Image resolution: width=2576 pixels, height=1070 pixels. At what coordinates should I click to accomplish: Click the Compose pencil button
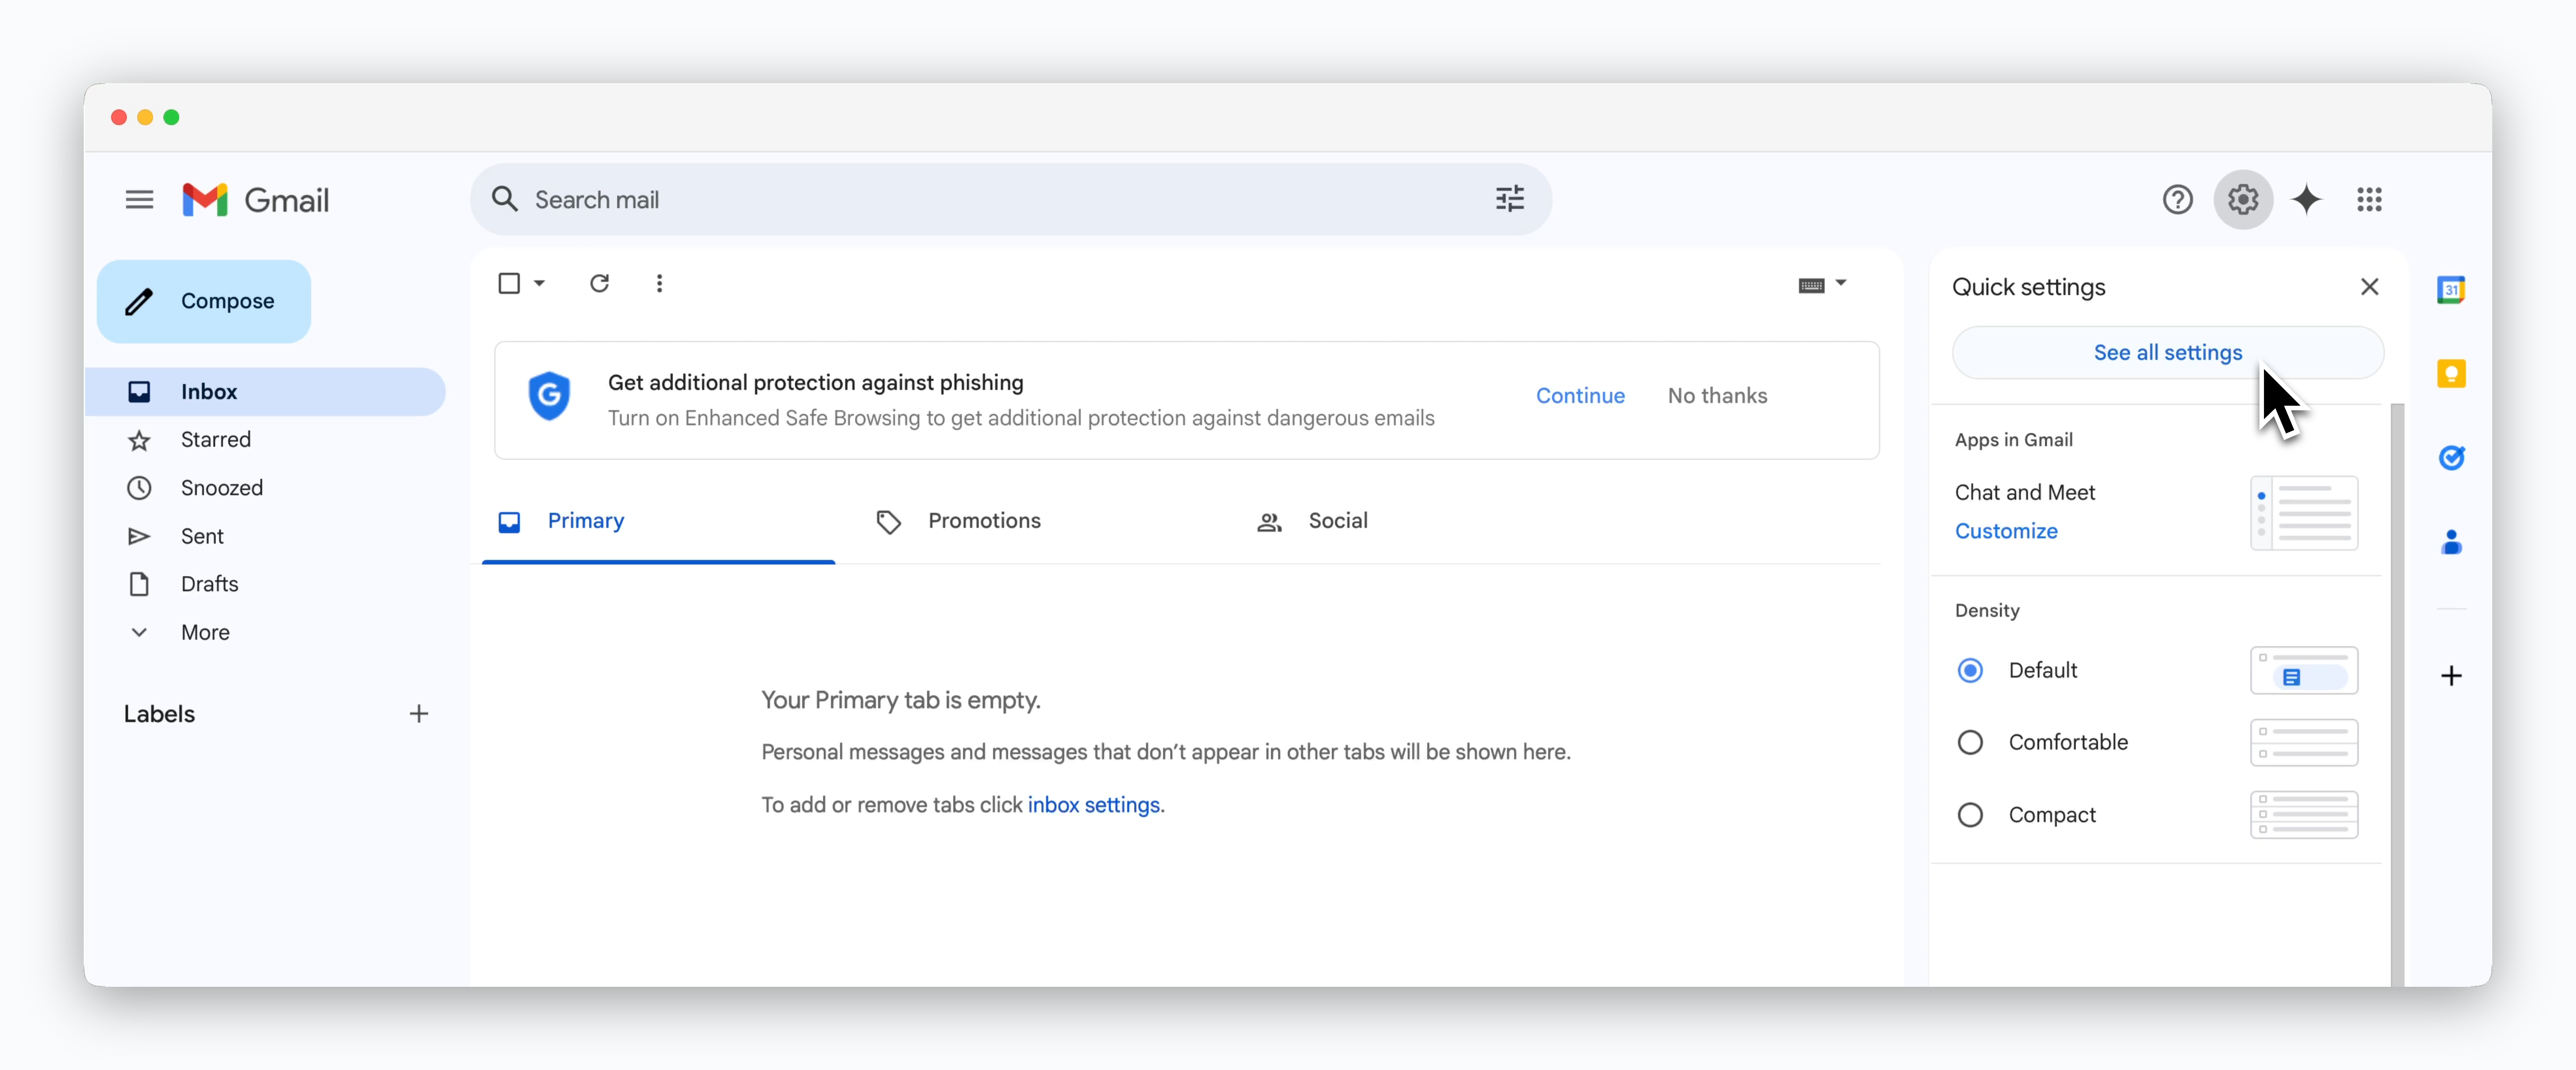click(204, 301)
